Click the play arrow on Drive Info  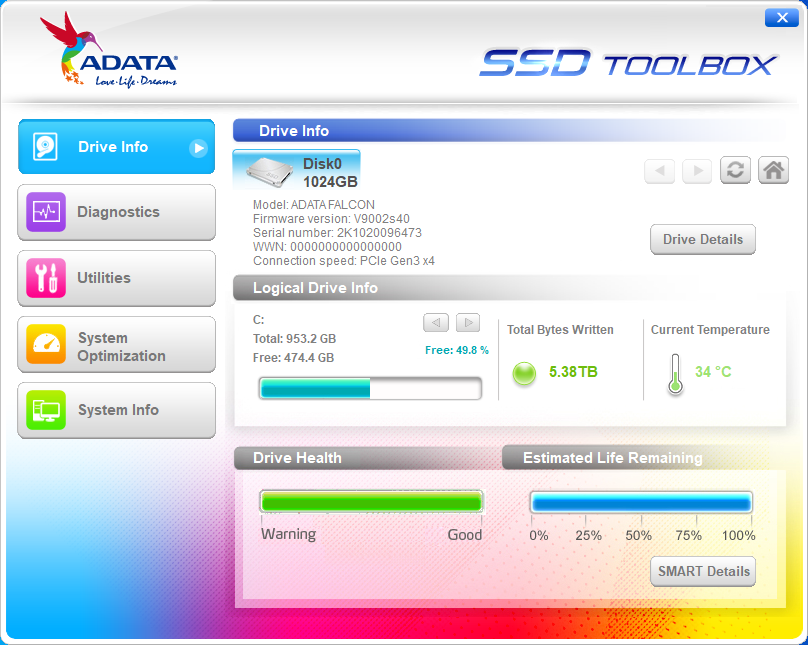(x=198, y=148)
